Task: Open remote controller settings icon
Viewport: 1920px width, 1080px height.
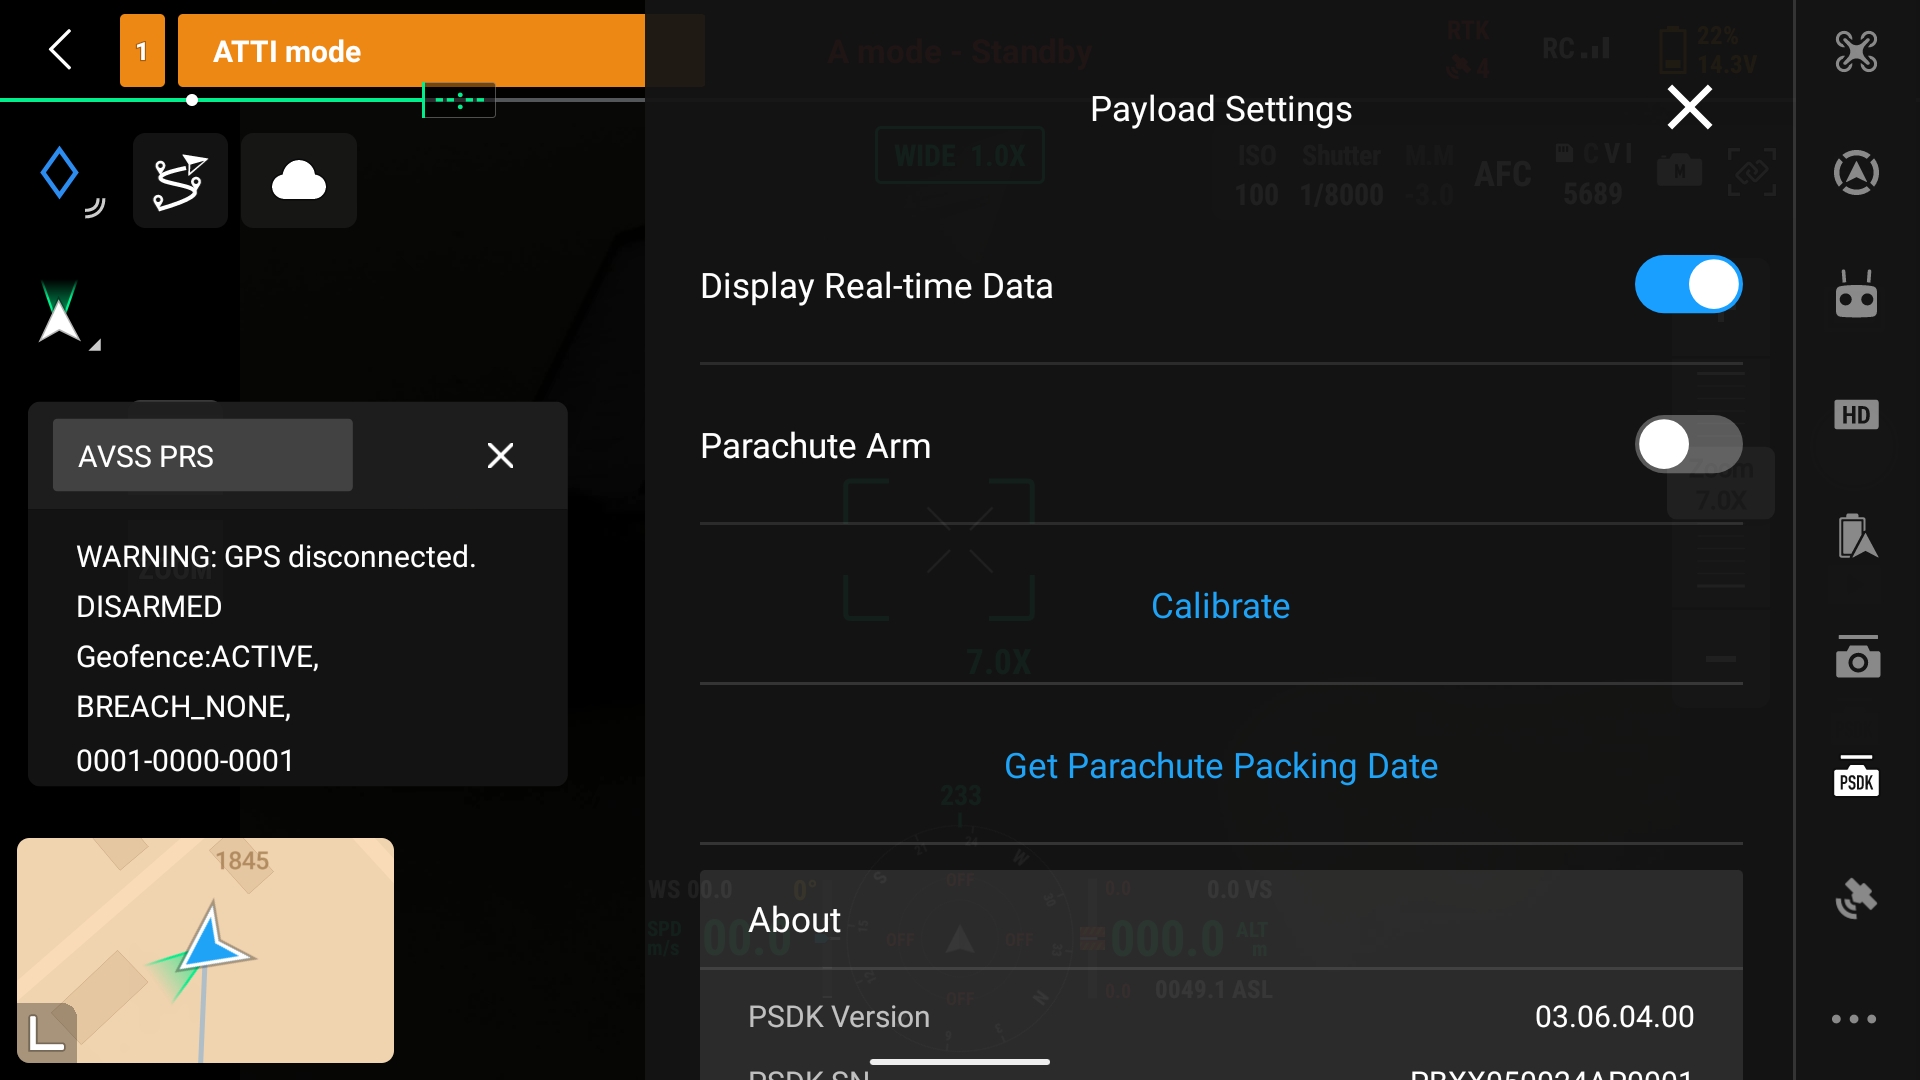Action: pyautogui.click(x=1856, y=295)
